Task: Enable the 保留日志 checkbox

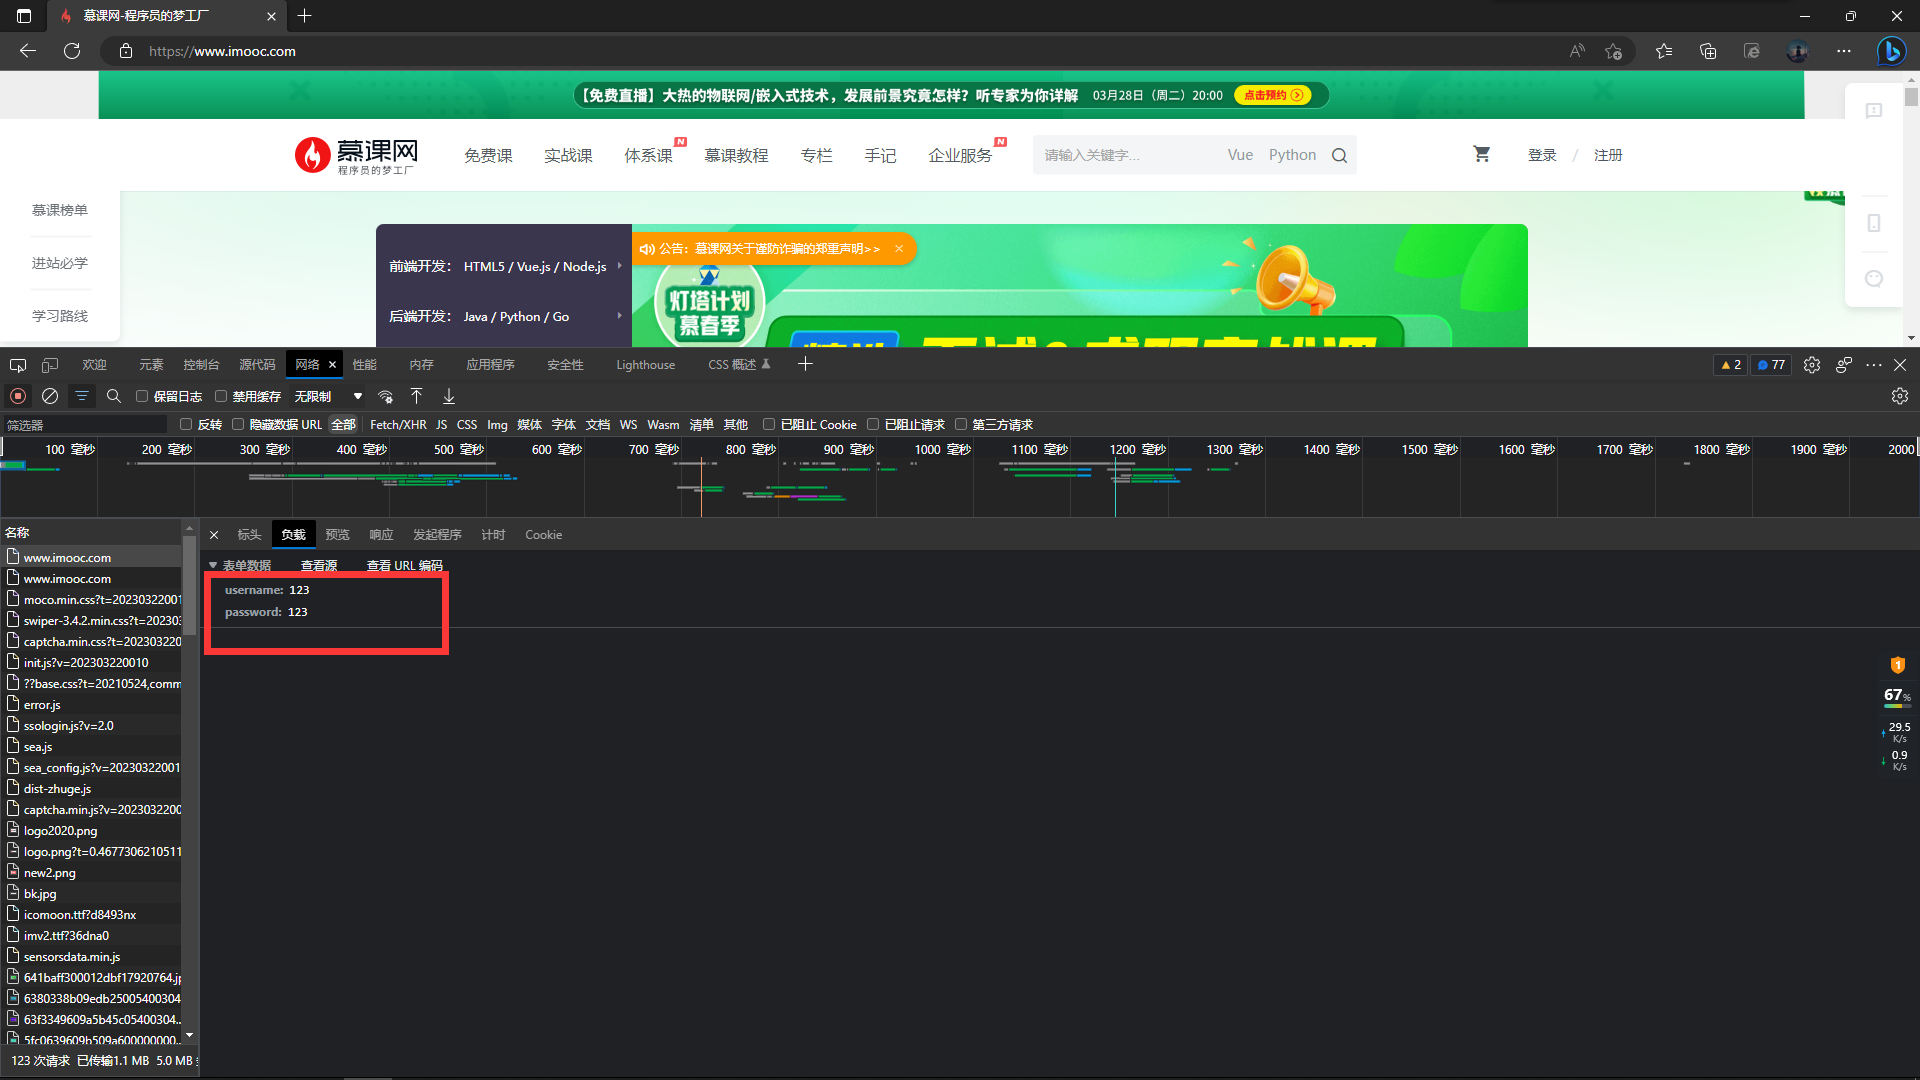Action: 142,396
